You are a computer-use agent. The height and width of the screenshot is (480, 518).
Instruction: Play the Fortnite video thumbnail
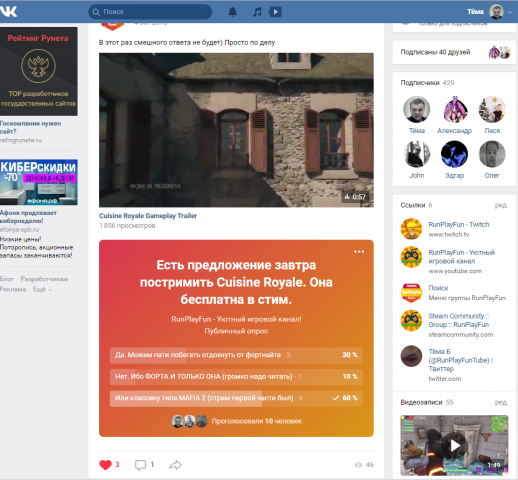point(454,445)
